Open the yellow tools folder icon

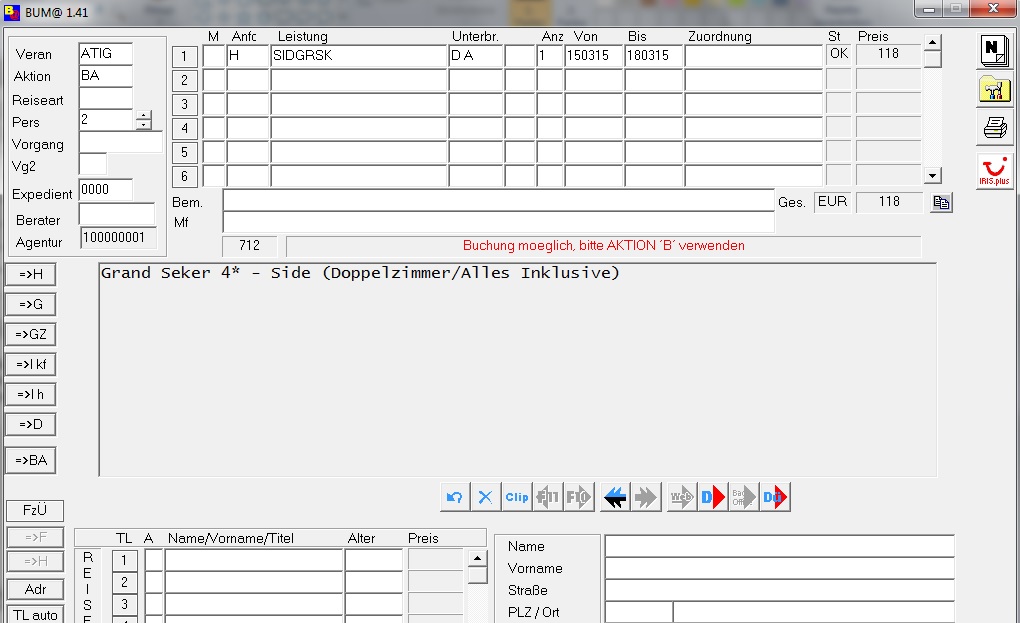click(994, 89)
